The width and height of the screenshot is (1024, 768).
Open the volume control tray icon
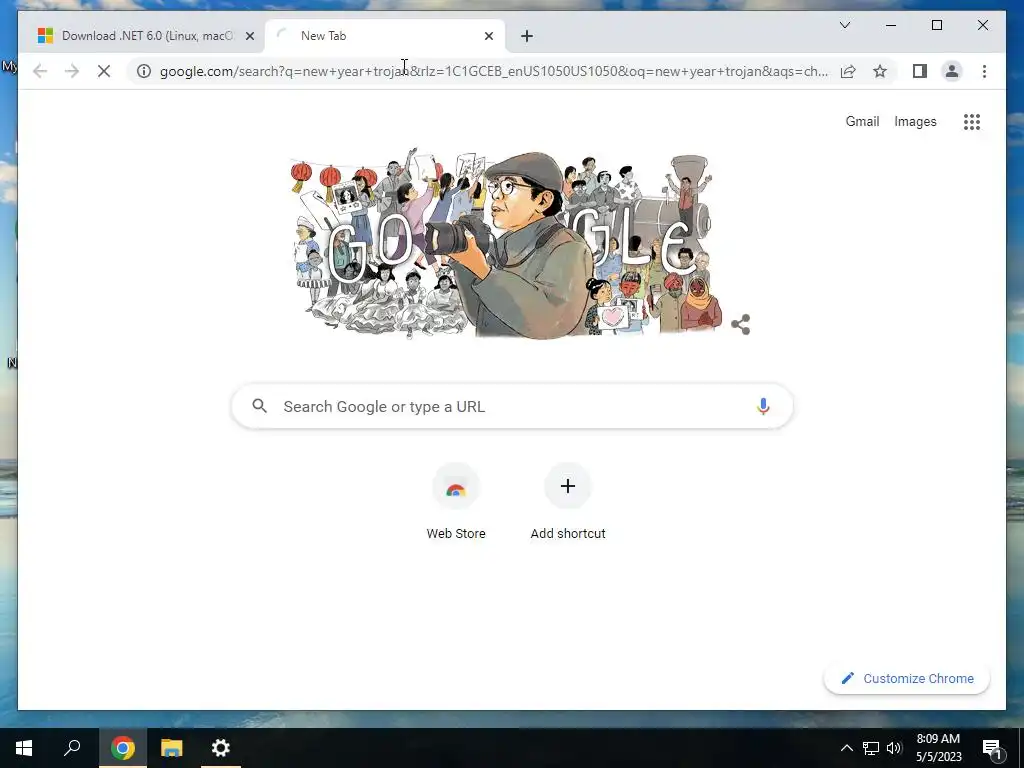(894, 748)
